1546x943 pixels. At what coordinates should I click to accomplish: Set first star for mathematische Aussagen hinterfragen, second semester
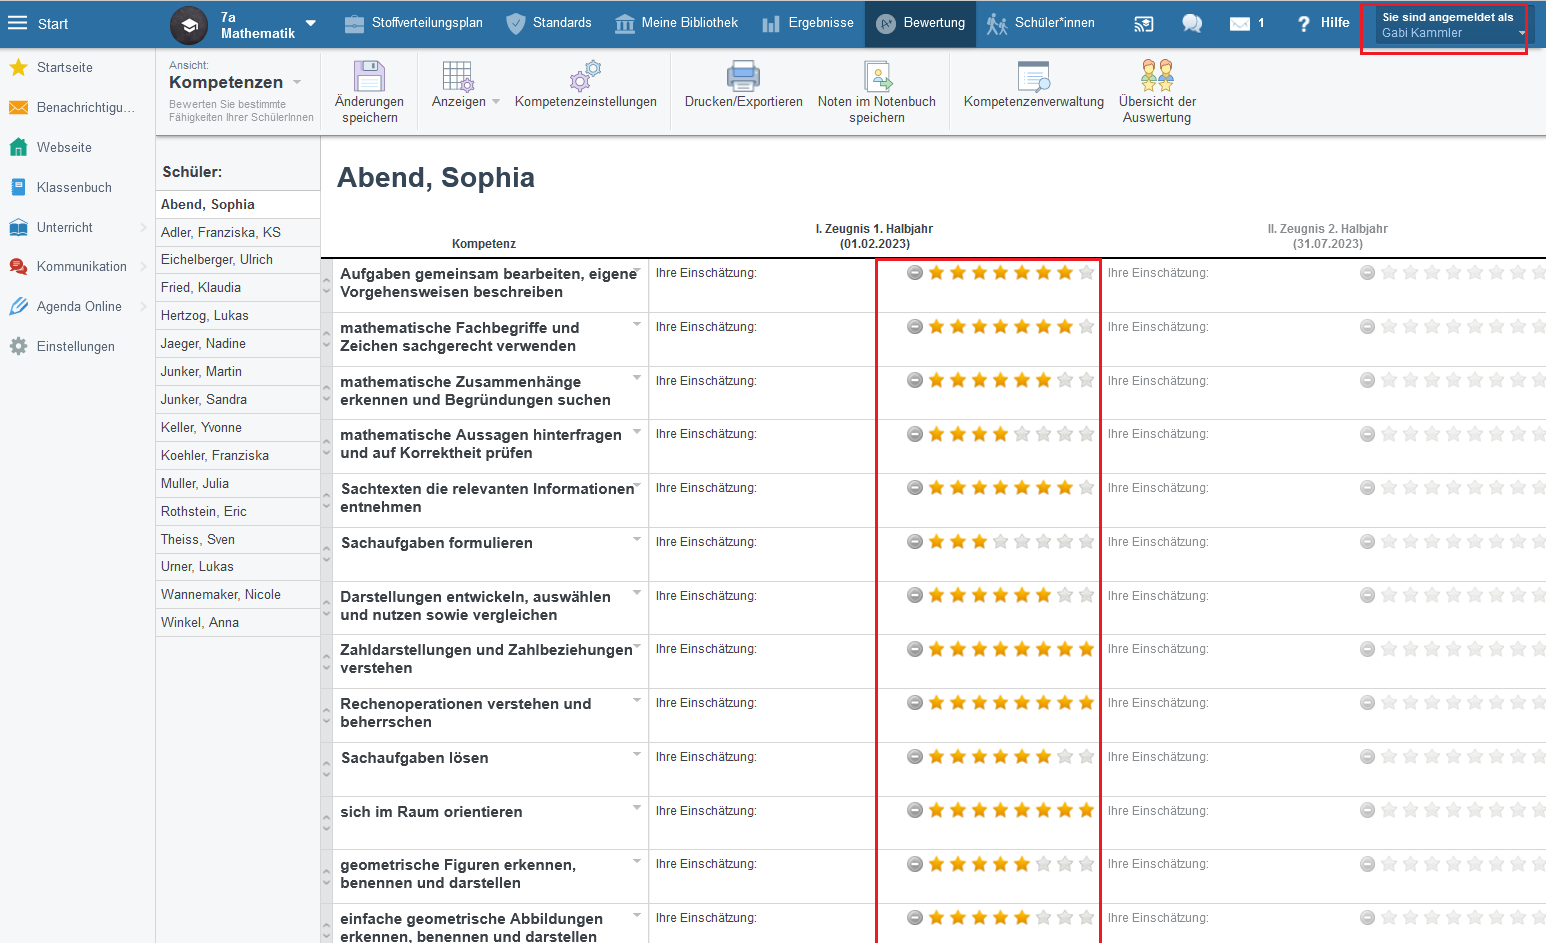click(x=1388, y=434)
